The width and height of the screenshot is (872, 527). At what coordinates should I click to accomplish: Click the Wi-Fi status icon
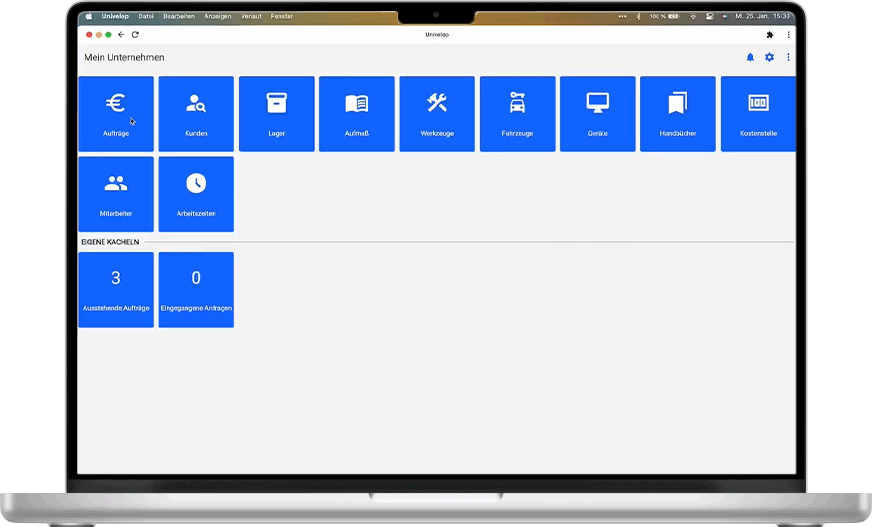(x=693, y=16)
